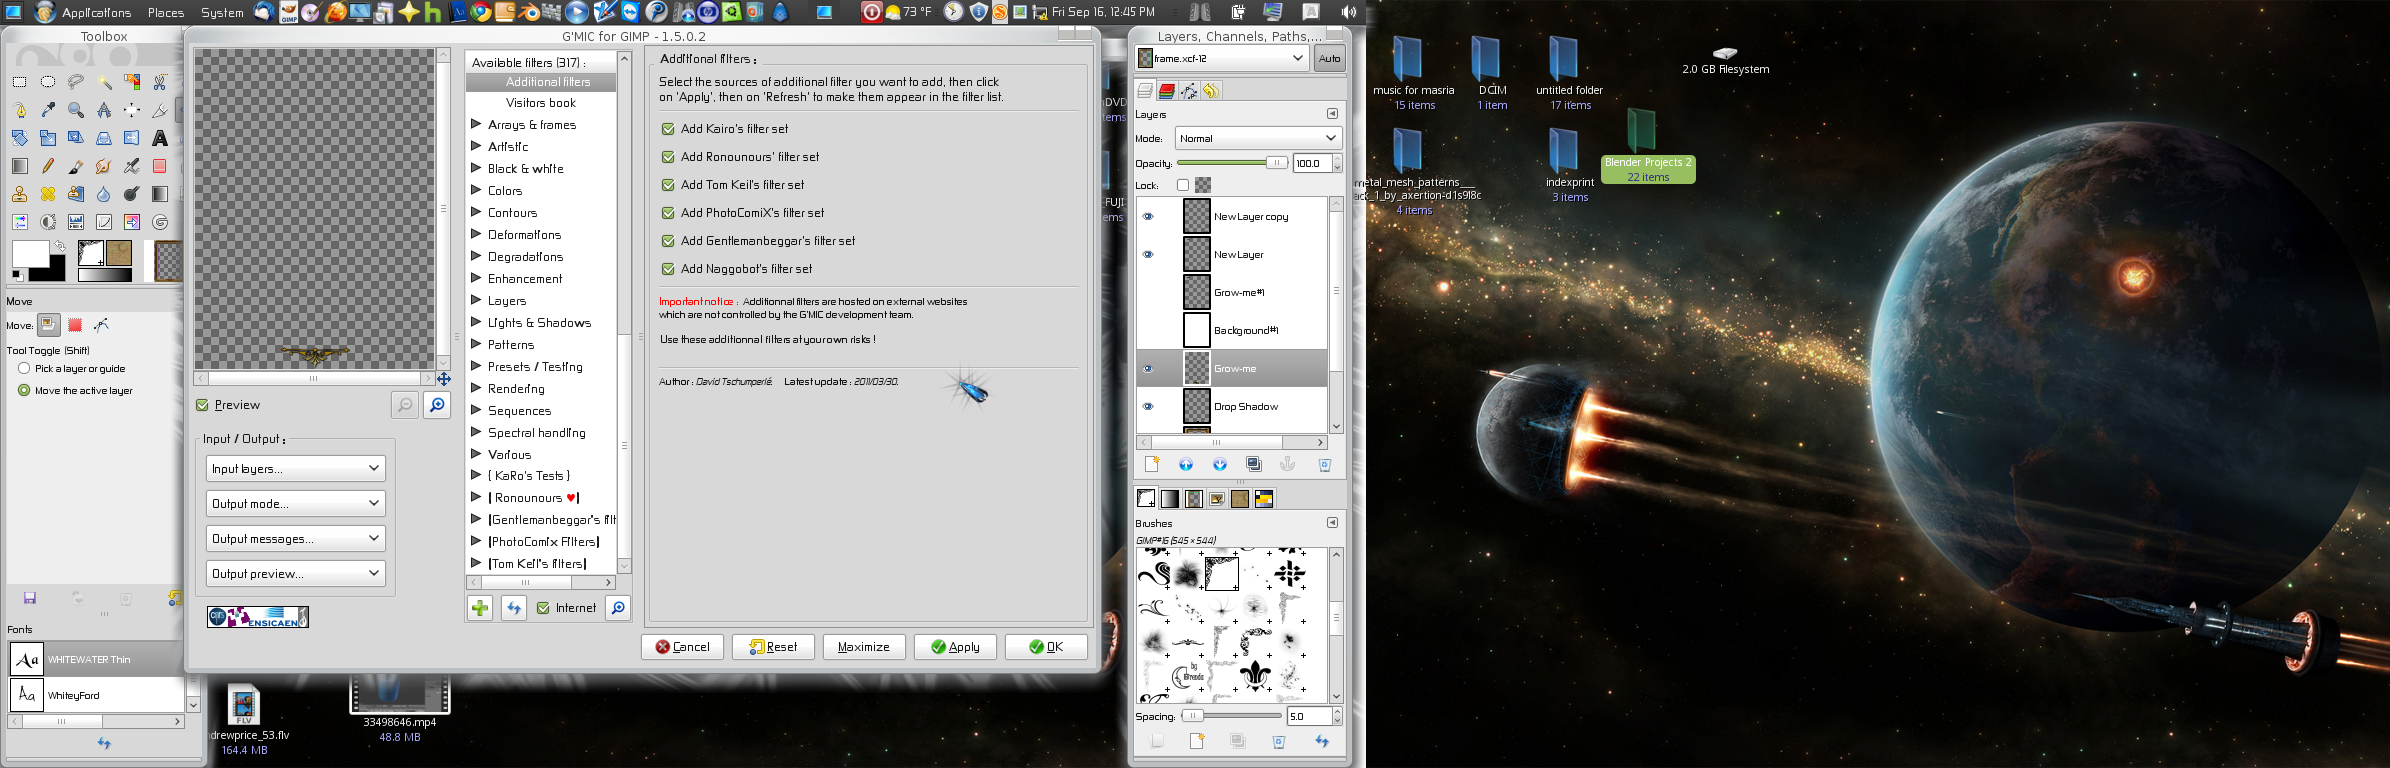Open the layer Mode dropdown
2390x768 pixels.
point(1258,138)
